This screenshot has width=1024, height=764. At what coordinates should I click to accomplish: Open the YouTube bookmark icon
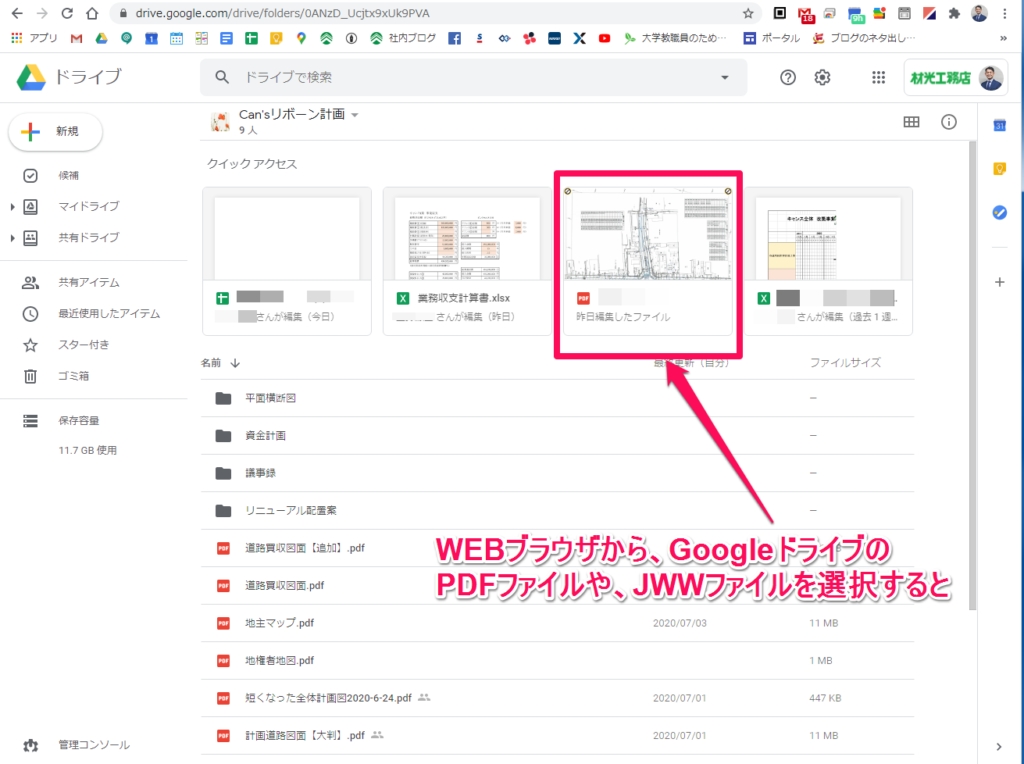click(605, 39)
